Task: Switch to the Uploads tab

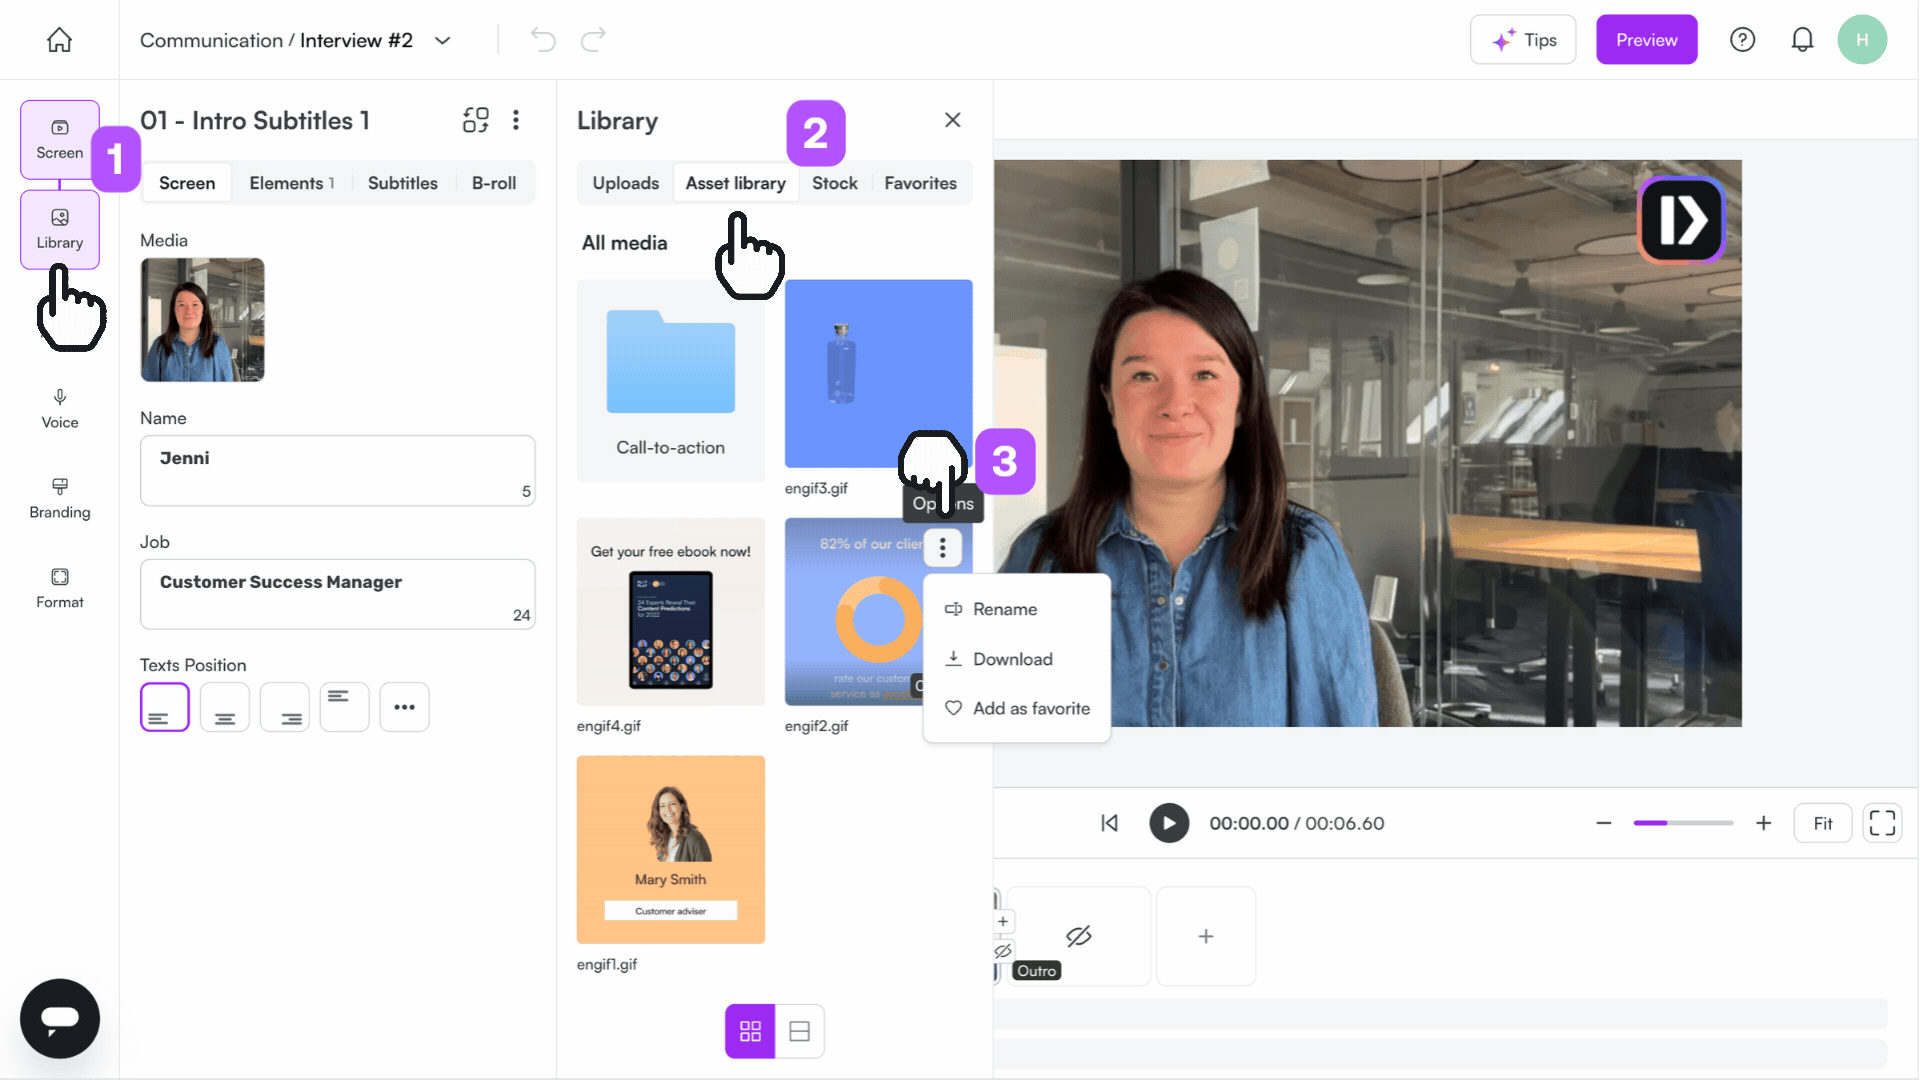Action: [626, 183]
